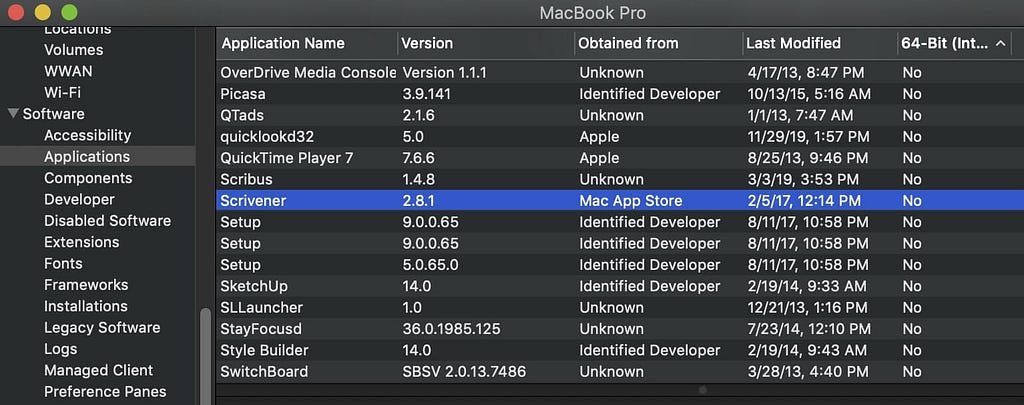This screenshot has height=405, width=1024.
Task: Close the window with red button
Action: (15, 12)
